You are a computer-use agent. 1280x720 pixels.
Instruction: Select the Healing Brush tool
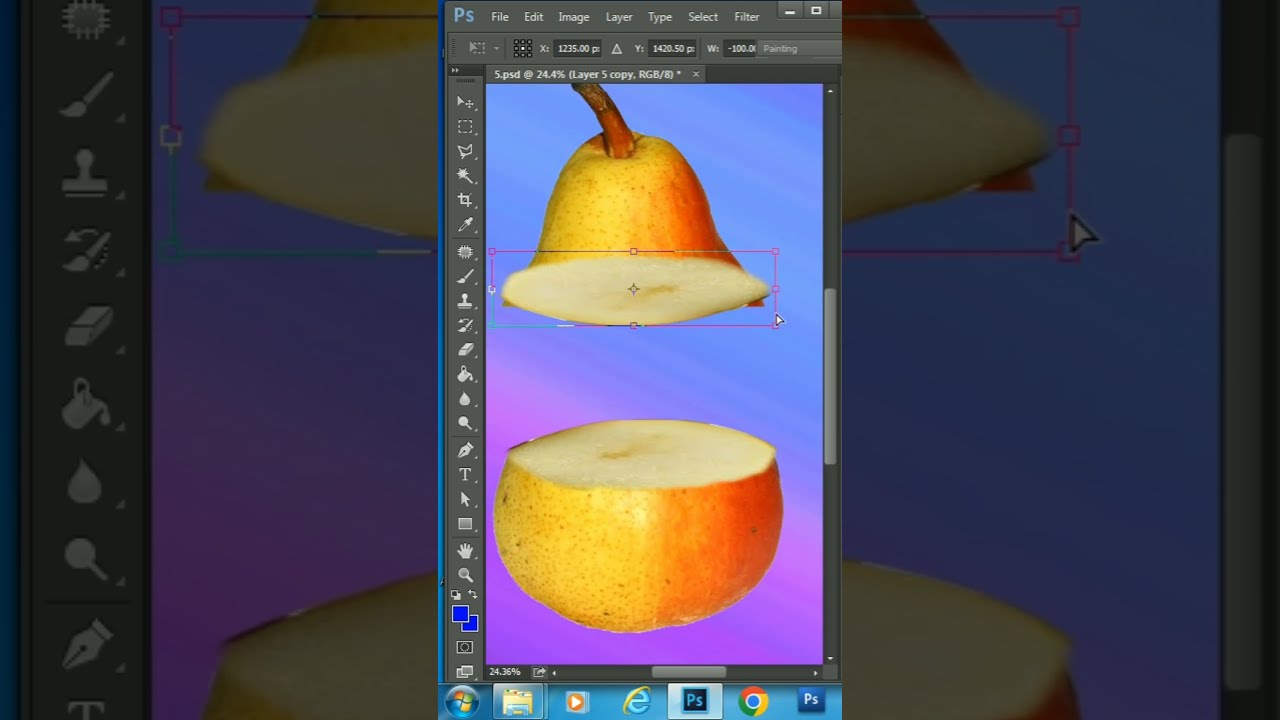pos(465,252)
